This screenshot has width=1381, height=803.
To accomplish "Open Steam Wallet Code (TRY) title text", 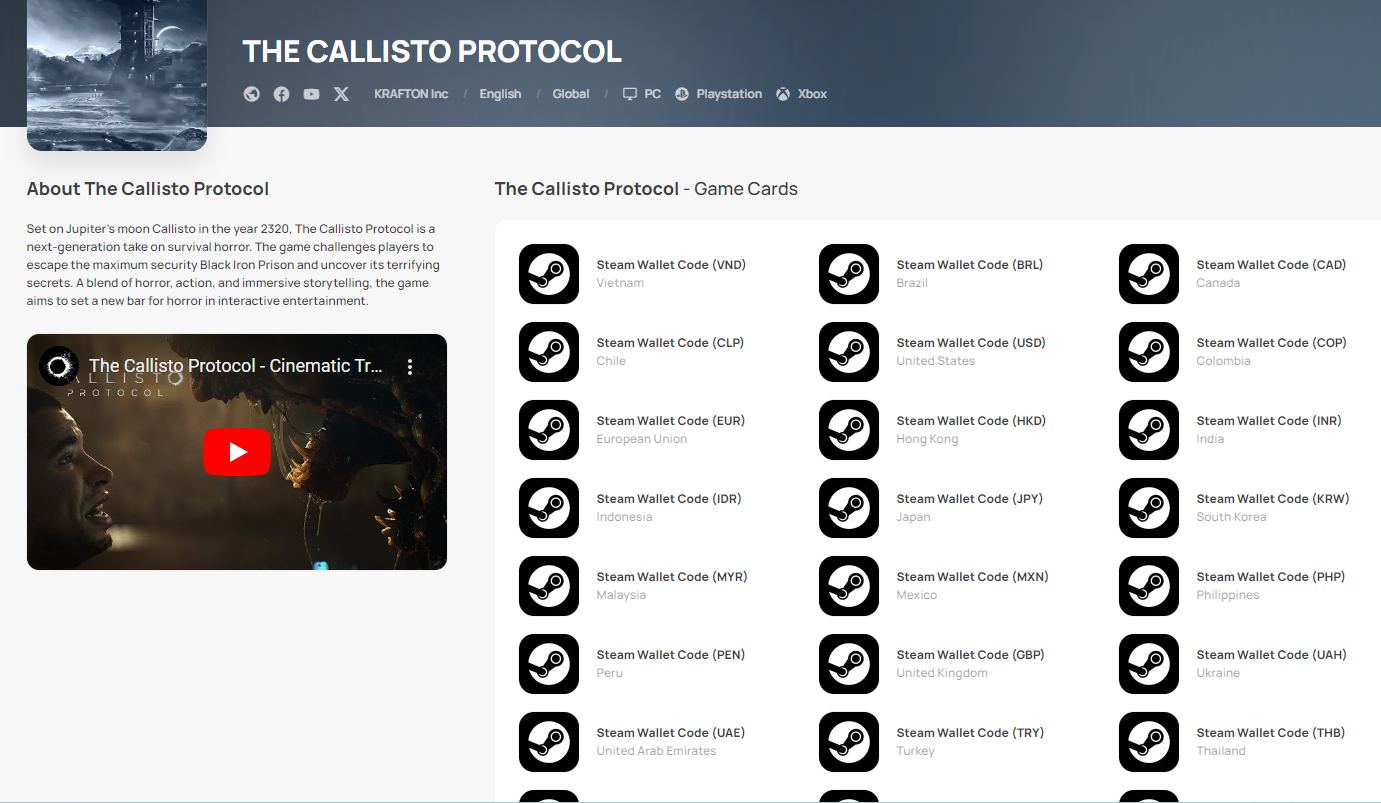I will (x=970, y=733).
